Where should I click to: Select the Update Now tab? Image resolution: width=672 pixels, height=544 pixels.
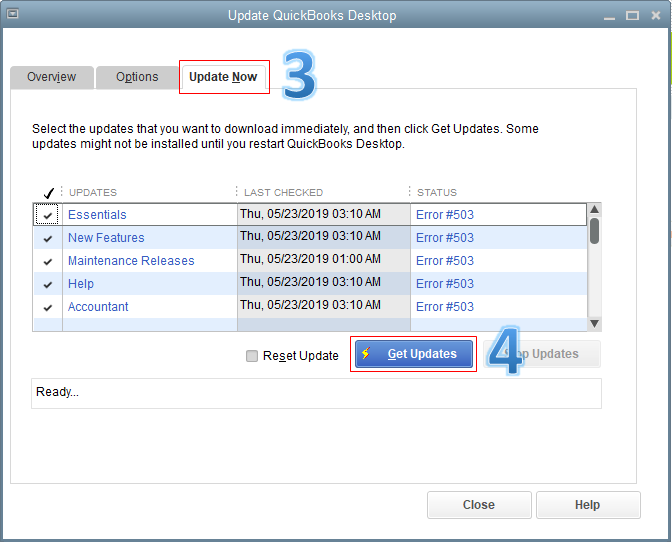pyautogui.click(x=224, y=77)
